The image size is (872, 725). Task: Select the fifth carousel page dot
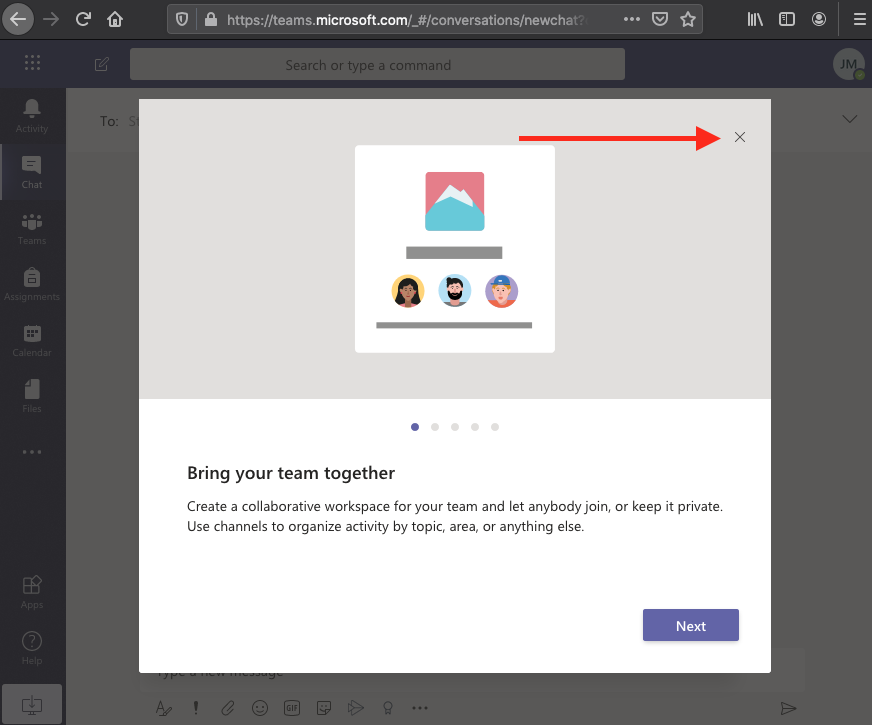point(495,427)
